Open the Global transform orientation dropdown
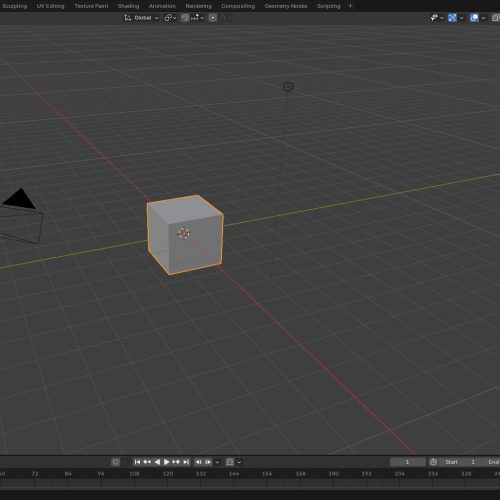 141,18
